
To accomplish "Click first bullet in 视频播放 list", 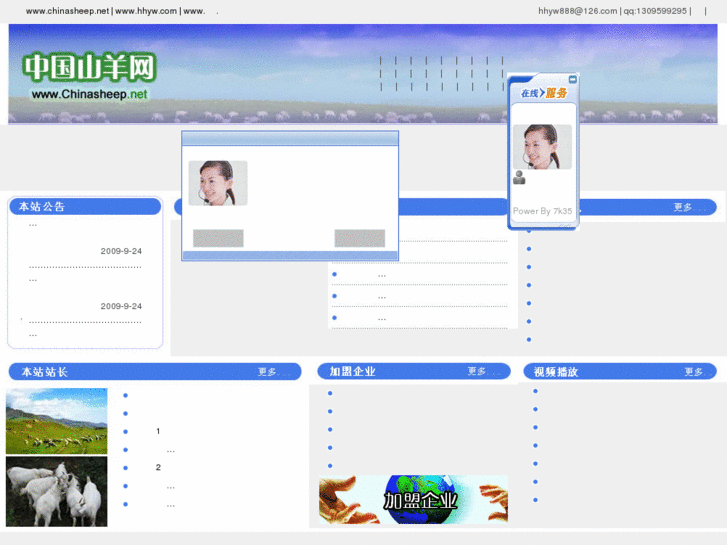I will click(x=536, y=391).
